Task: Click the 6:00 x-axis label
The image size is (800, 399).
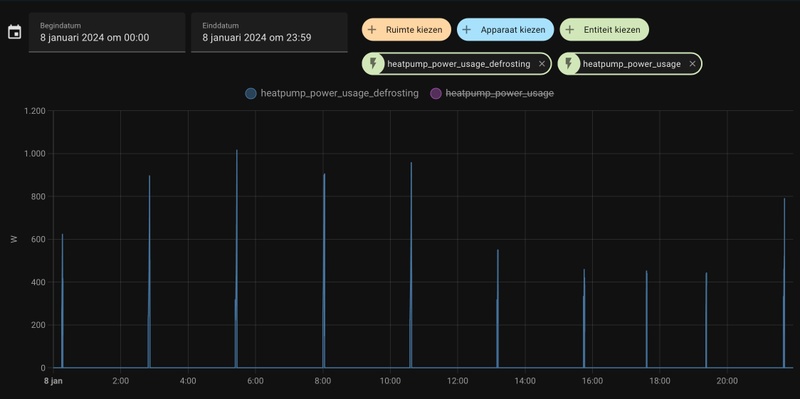Action: tap(255, 381)
